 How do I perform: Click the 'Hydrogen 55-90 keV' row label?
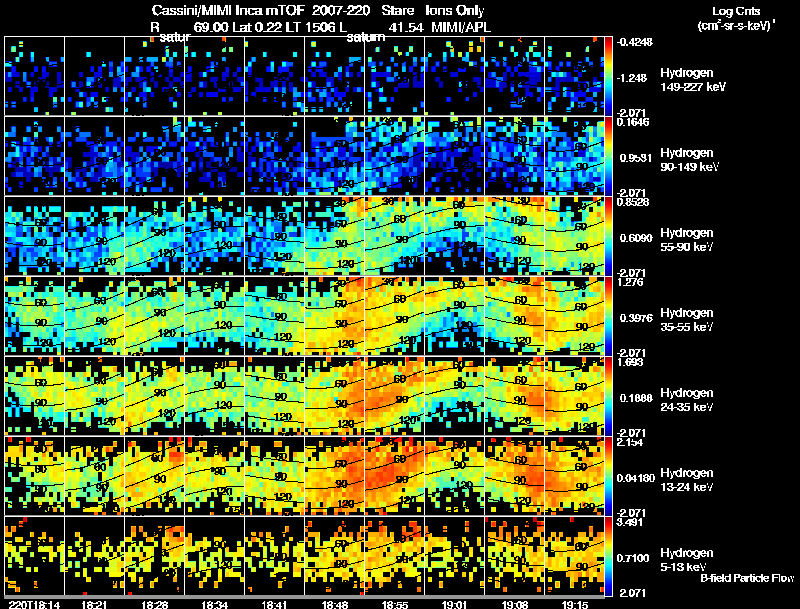pos(687,240)
